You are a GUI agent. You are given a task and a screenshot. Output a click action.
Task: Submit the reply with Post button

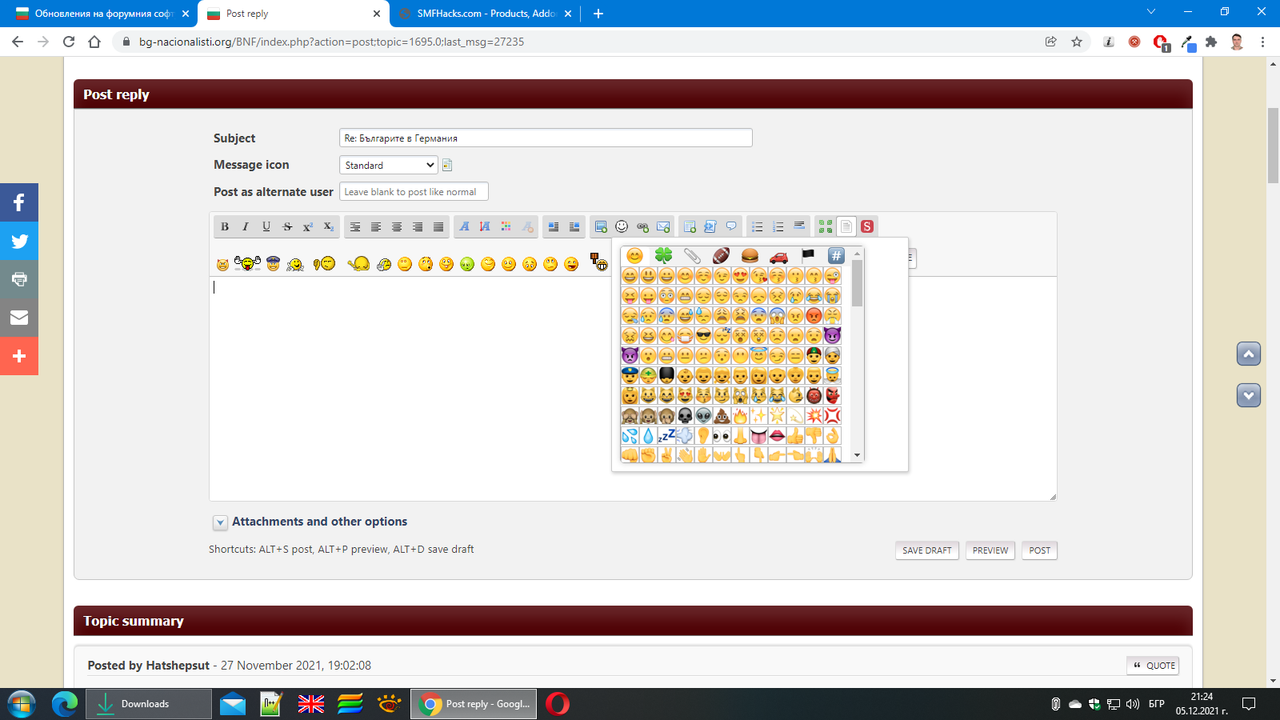click(1040, 550)
